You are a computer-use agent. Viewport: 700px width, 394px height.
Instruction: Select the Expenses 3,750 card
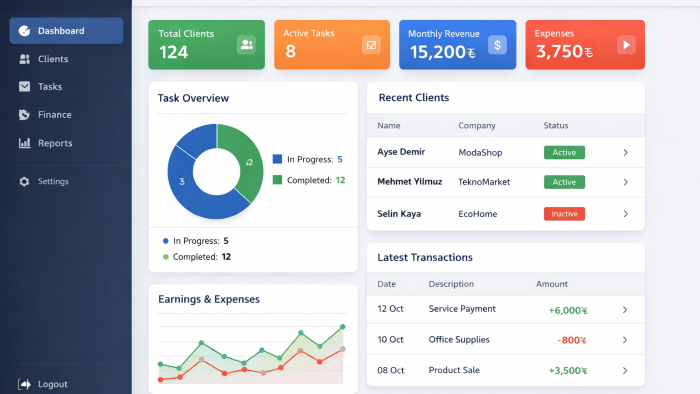[x=585, y=45]
